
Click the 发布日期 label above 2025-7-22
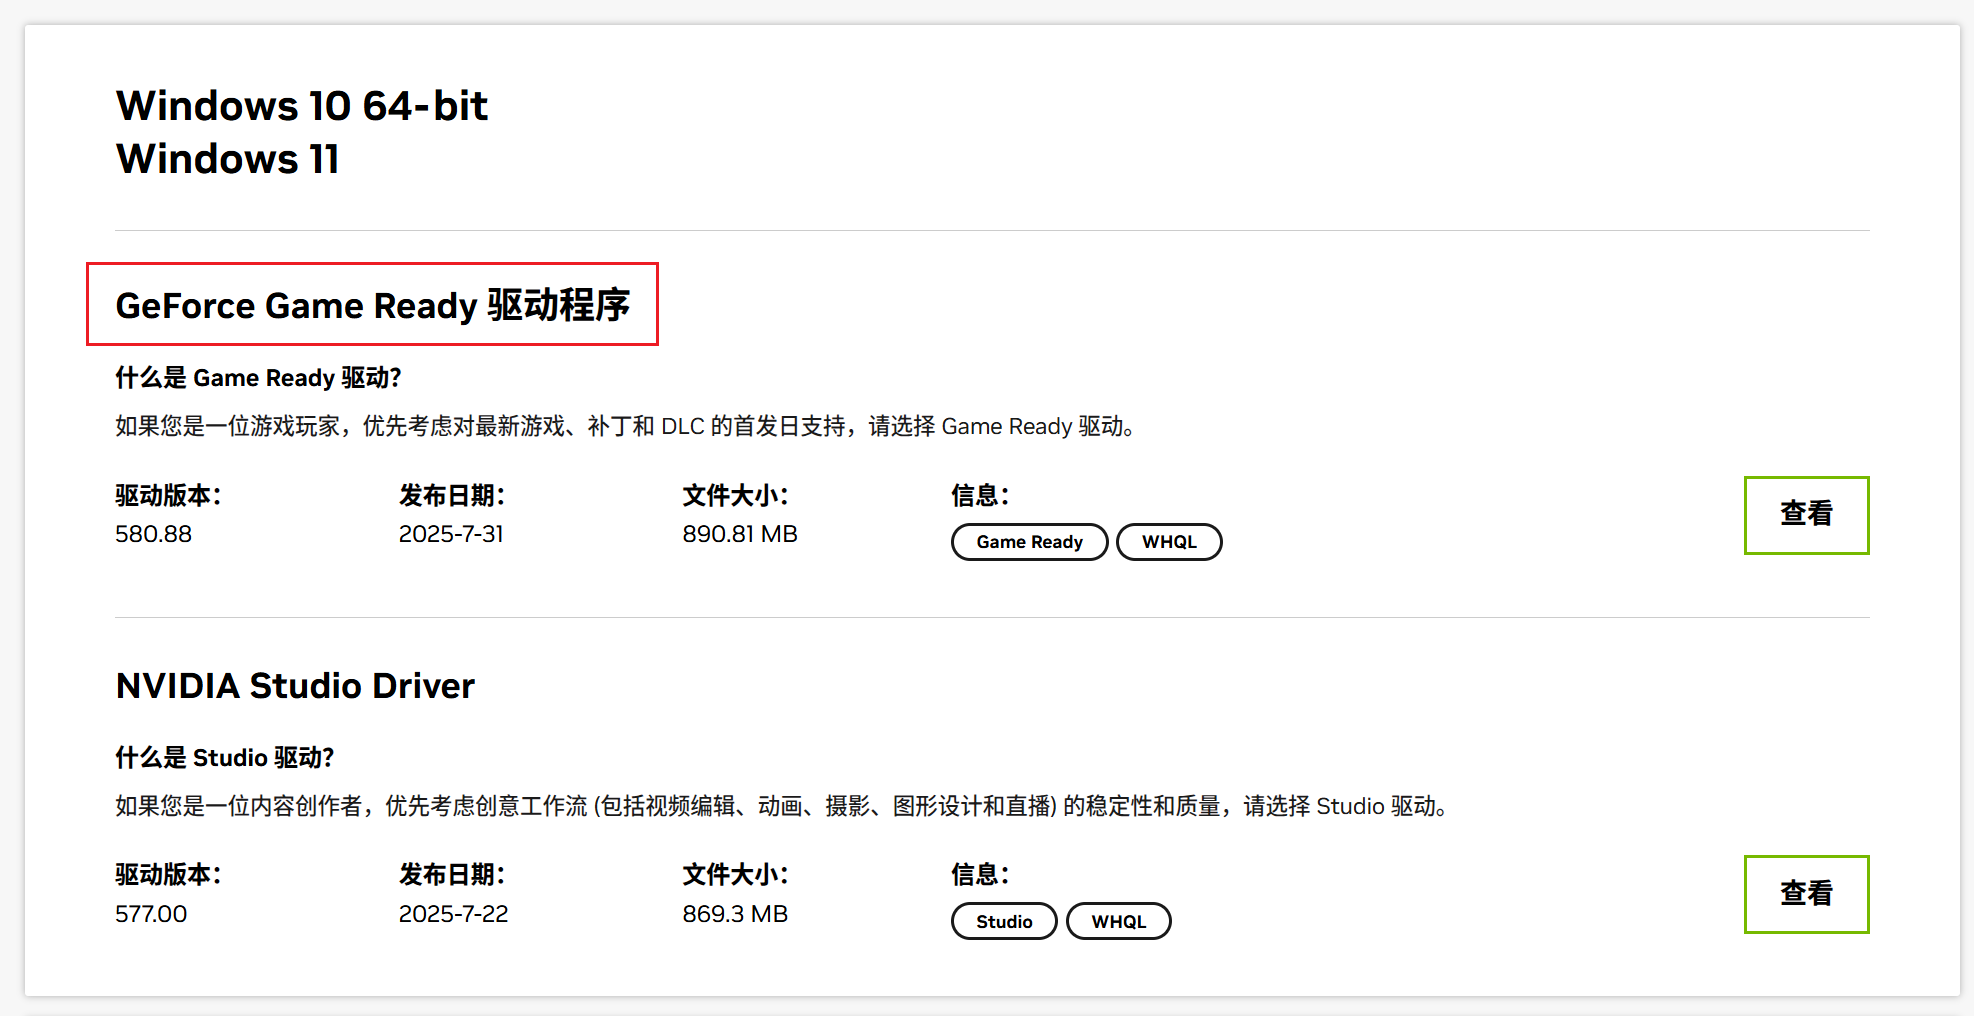click(452, 875)
